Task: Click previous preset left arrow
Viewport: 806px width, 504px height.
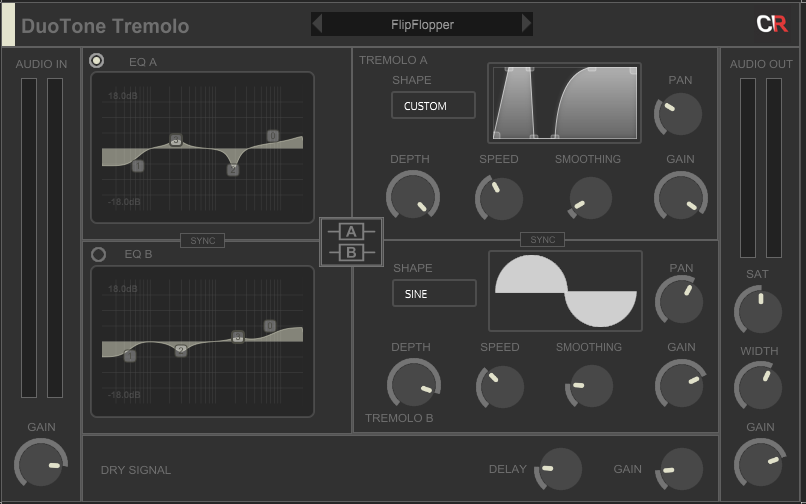Action: 317,24
